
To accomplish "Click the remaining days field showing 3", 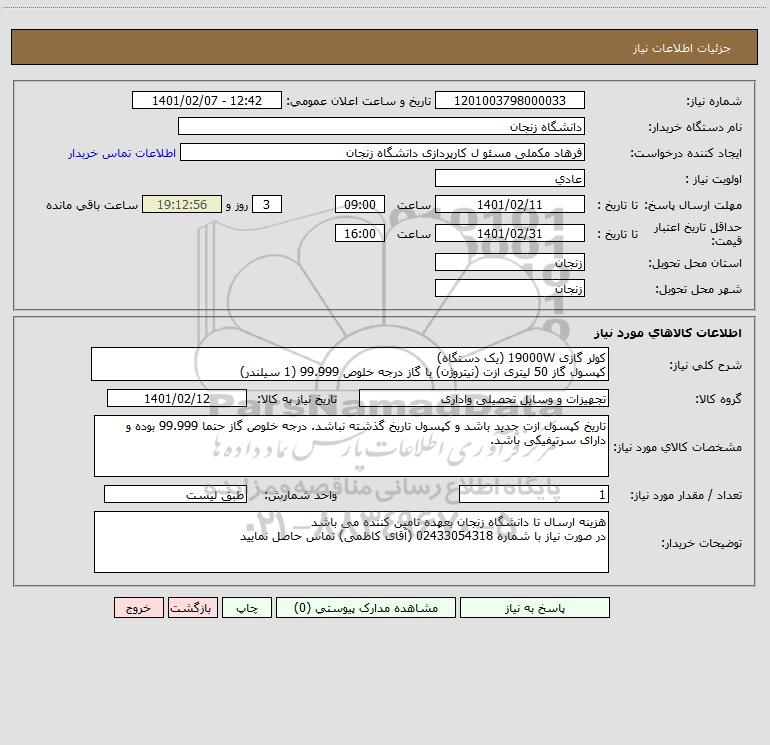I will [267, 204].
